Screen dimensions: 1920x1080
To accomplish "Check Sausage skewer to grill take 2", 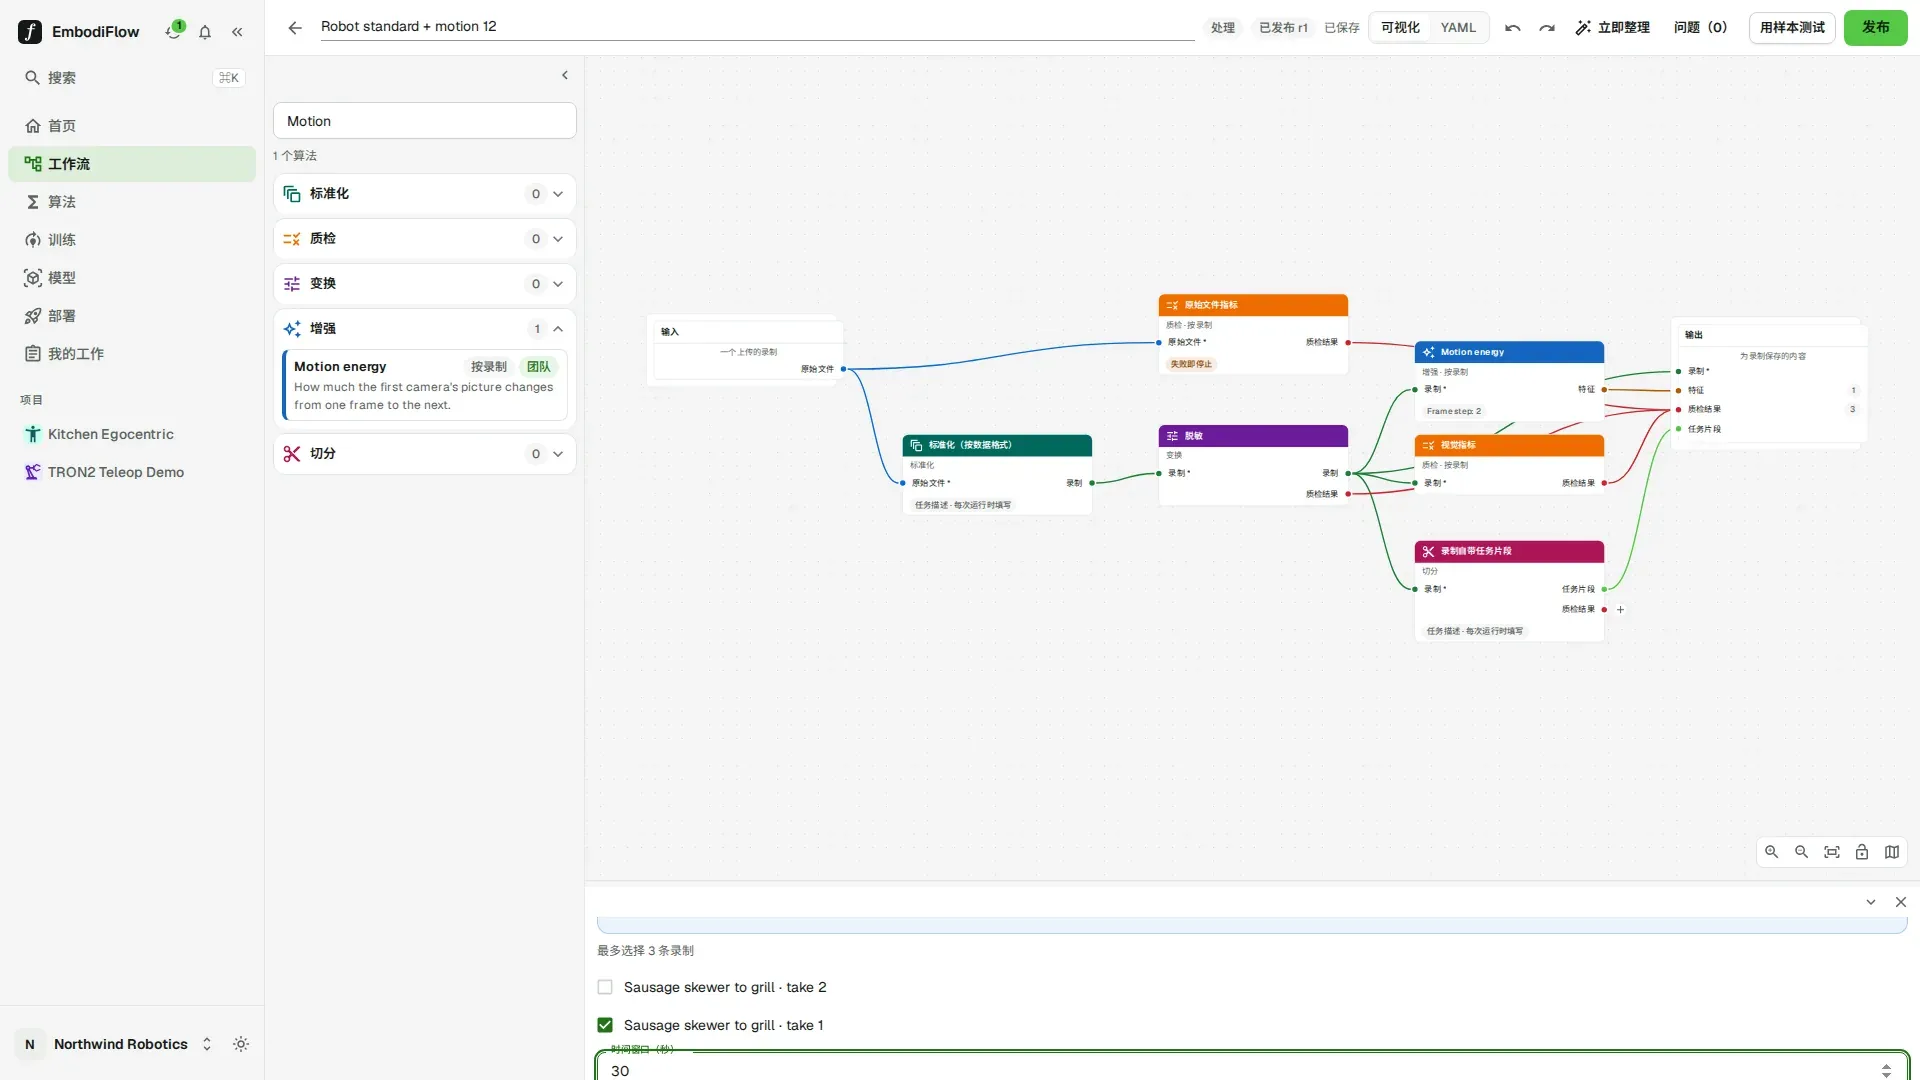I will tap(605, 987).
